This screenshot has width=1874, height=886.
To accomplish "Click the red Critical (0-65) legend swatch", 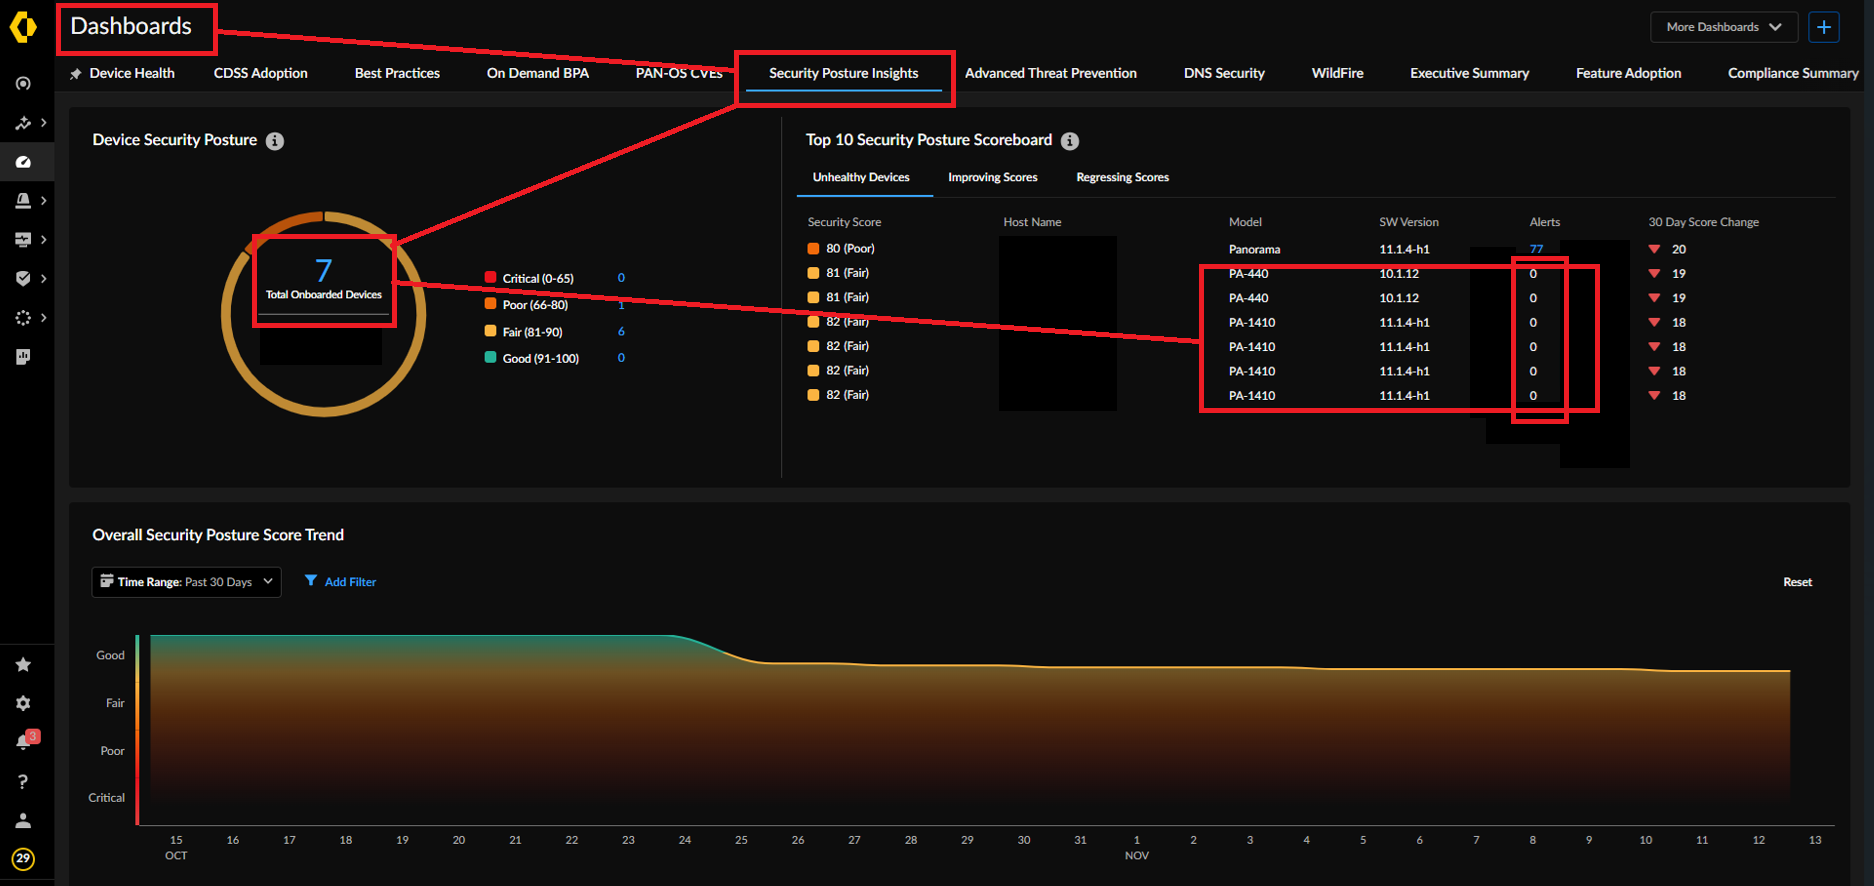I will coord(490,278).
